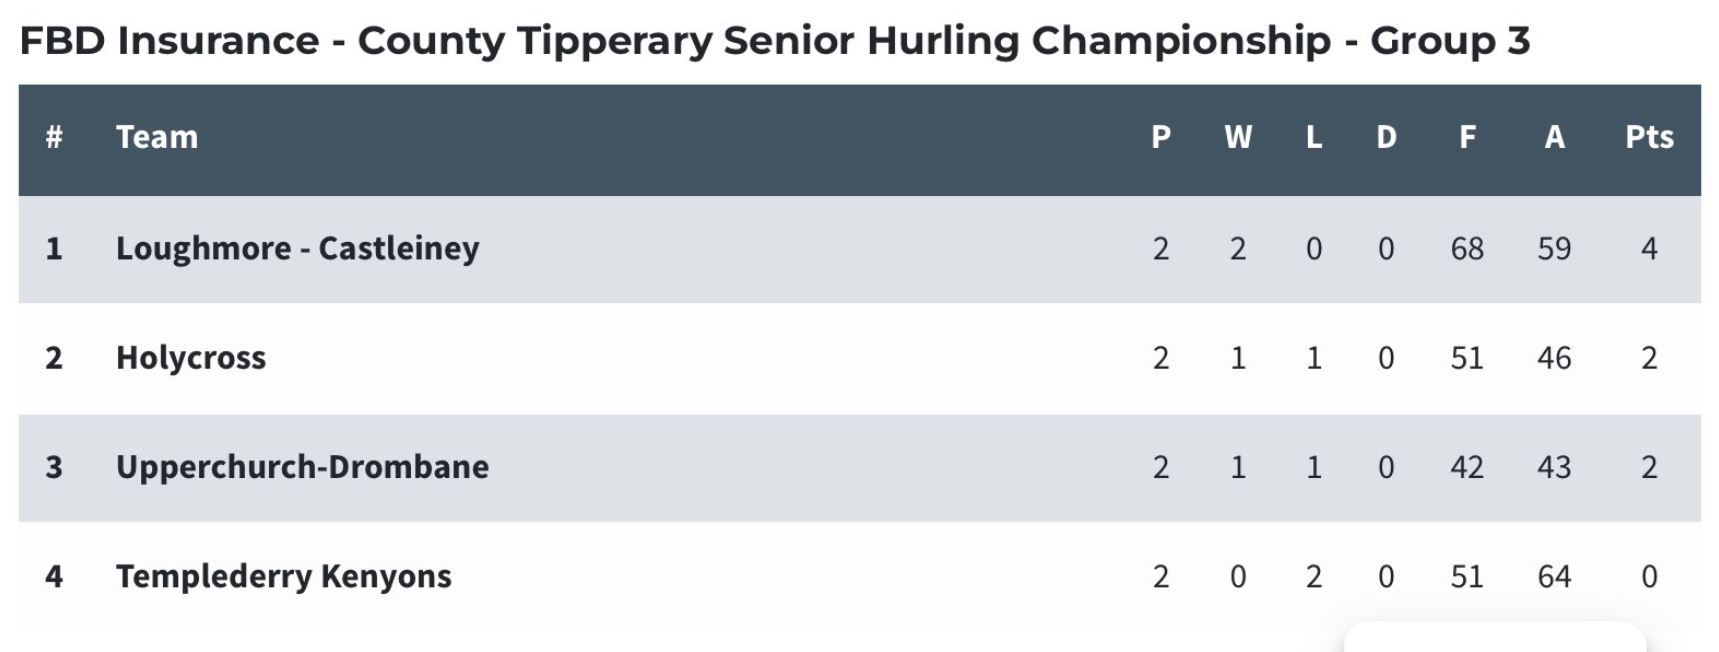Click the Templederry Kenyons team name
Viewport: 1719px width, 652px height.
click(x=284, y=576)
